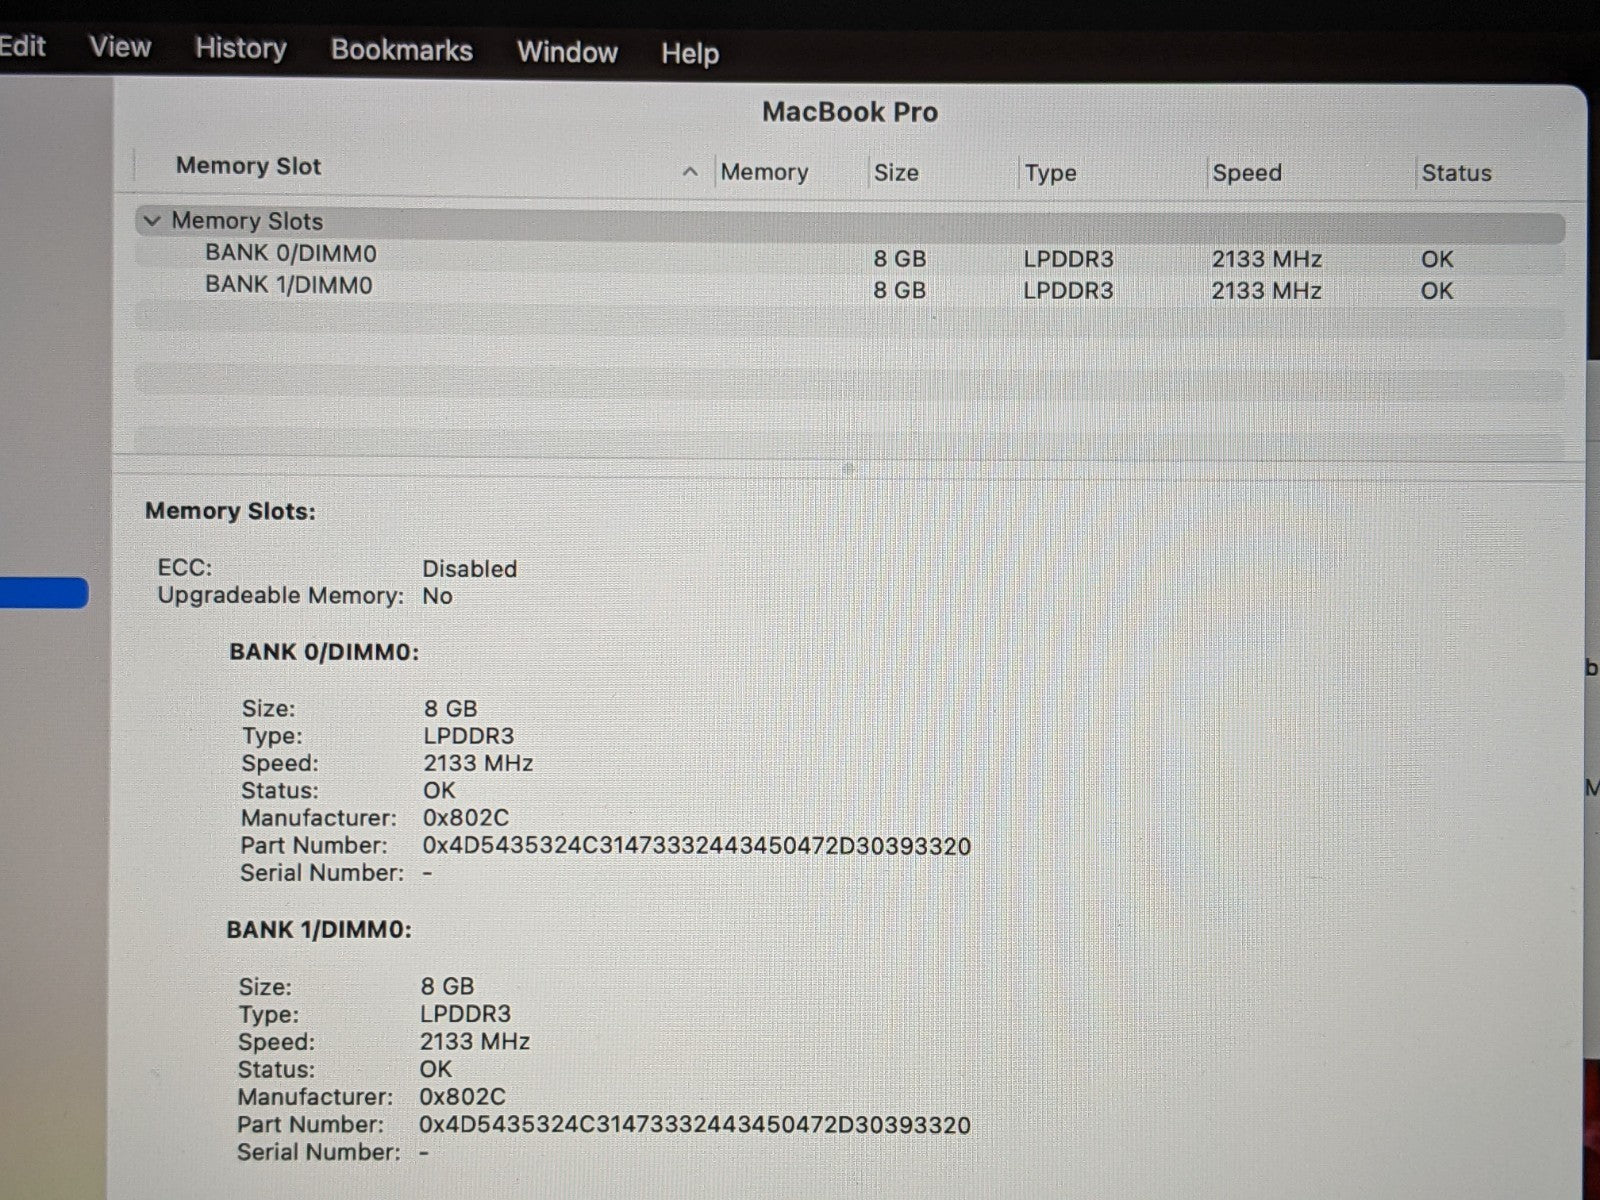This screenshot has height=1200, width=1600.
Task: Select the BANK 1/DIMM0 row in table
Action: [x=289, y=286]
